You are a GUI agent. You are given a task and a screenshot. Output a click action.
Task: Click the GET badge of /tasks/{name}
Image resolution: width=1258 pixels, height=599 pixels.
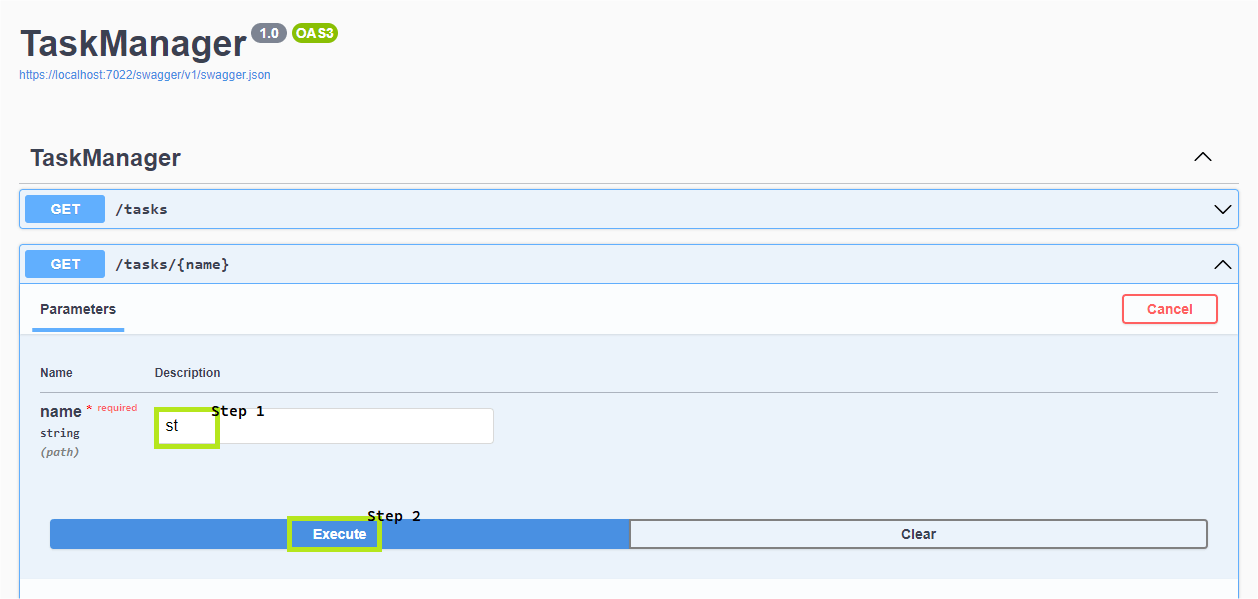tap(65, 264)
